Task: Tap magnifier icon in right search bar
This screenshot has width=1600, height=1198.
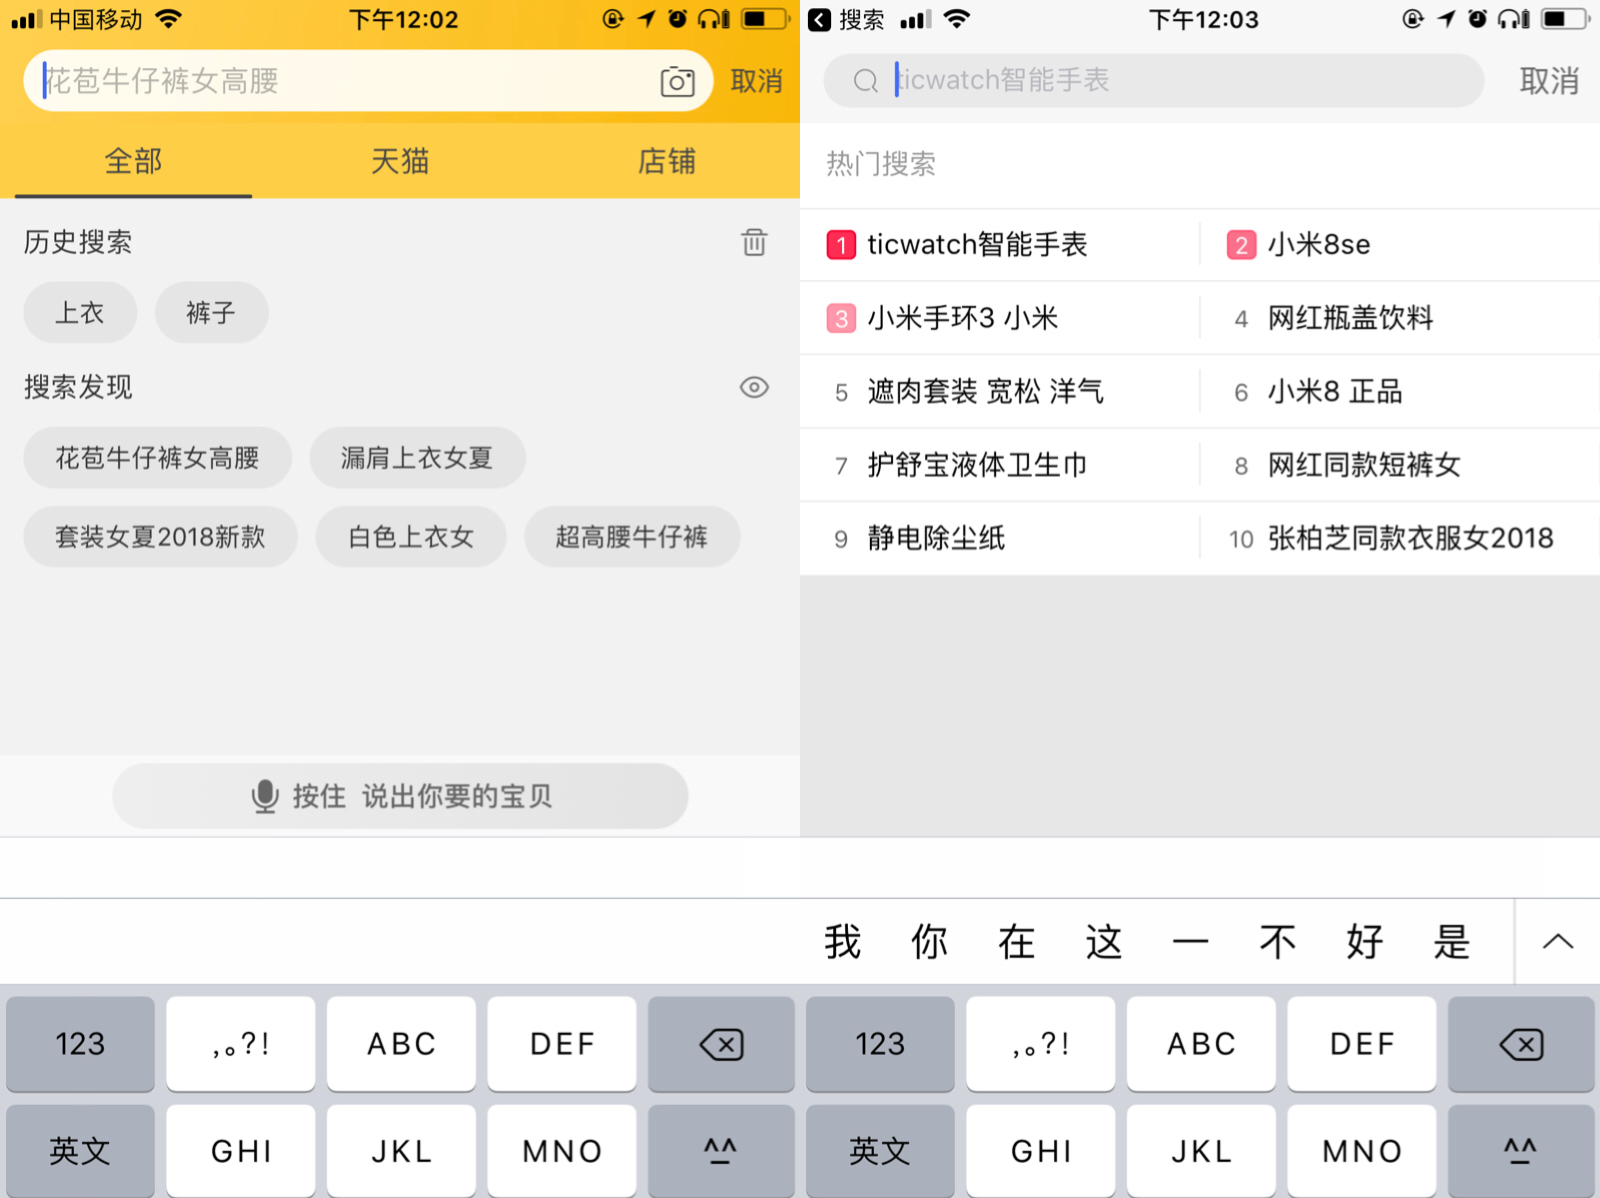Action: click(x=865, y=81)
